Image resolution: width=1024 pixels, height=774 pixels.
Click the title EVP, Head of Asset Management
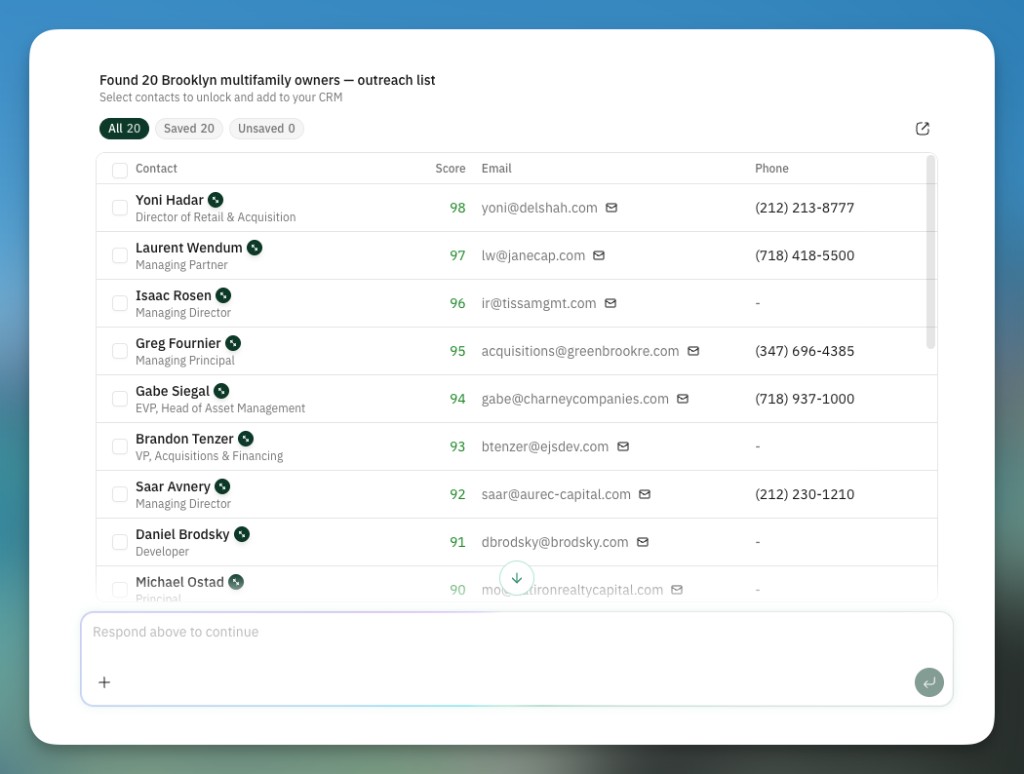pos(220,408)
